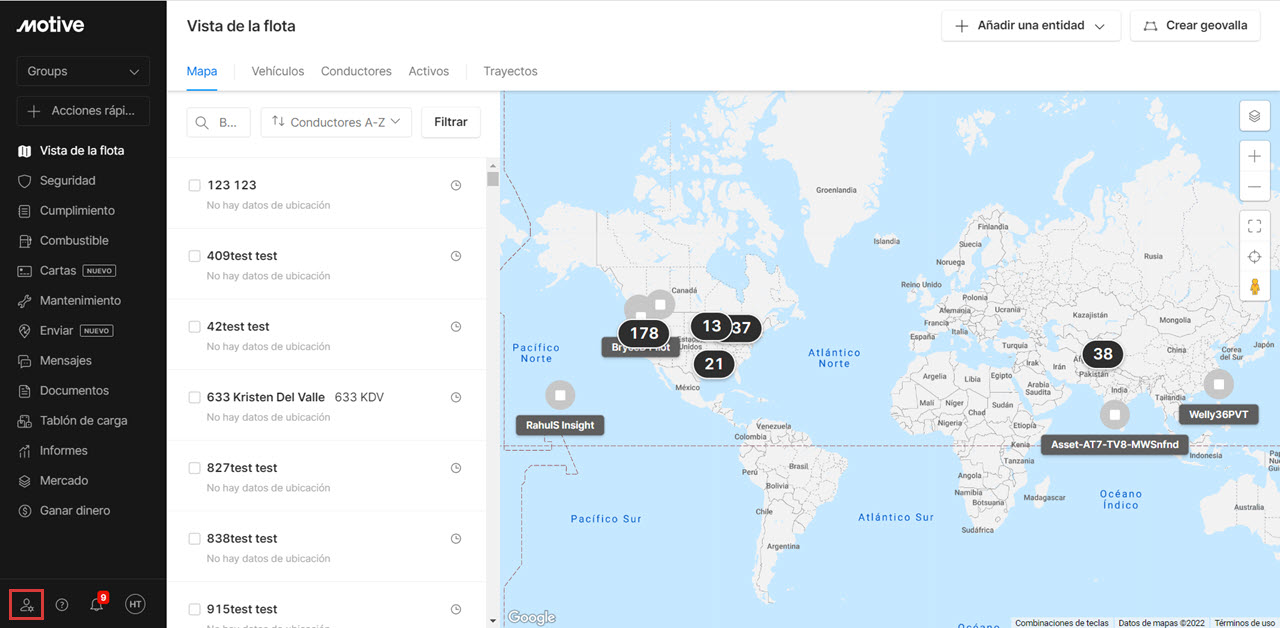Select the 633 Kristen Del Valle checkbox
This screenshot has height=628, width=1280.
point(195,397)
